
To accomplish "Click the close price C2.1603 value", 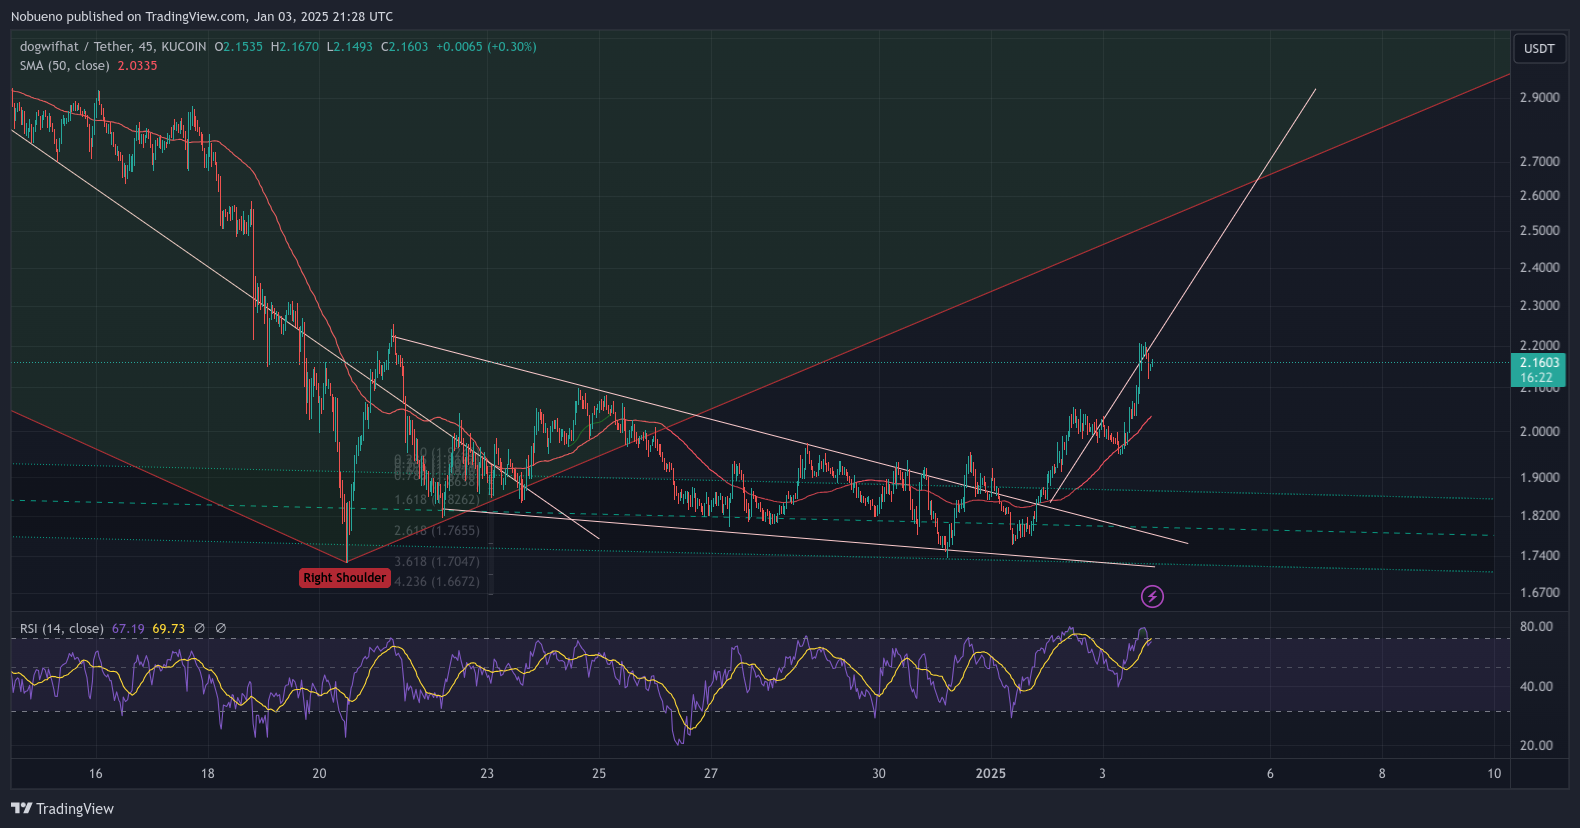I will (404, 46).
